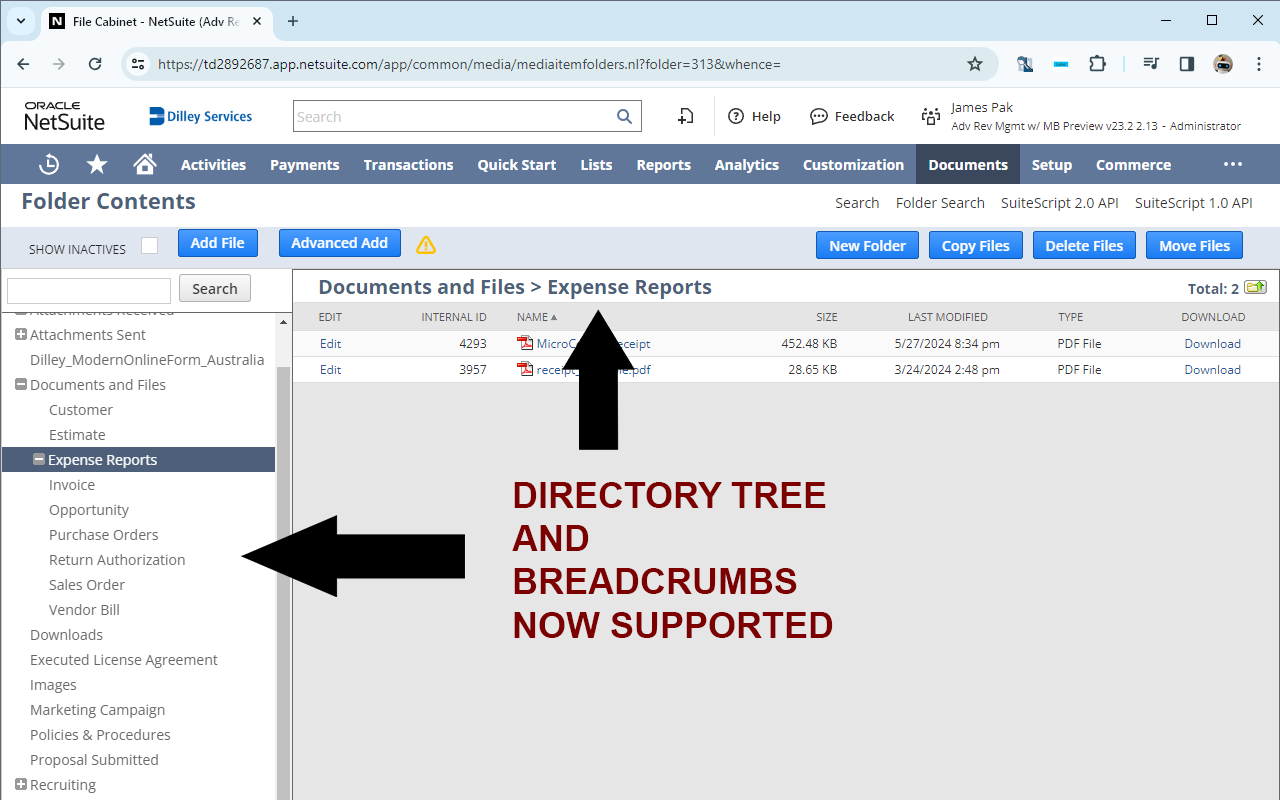Click the yellow warning triangle icon
The image size is (1280, 800).
coord(426,245)
